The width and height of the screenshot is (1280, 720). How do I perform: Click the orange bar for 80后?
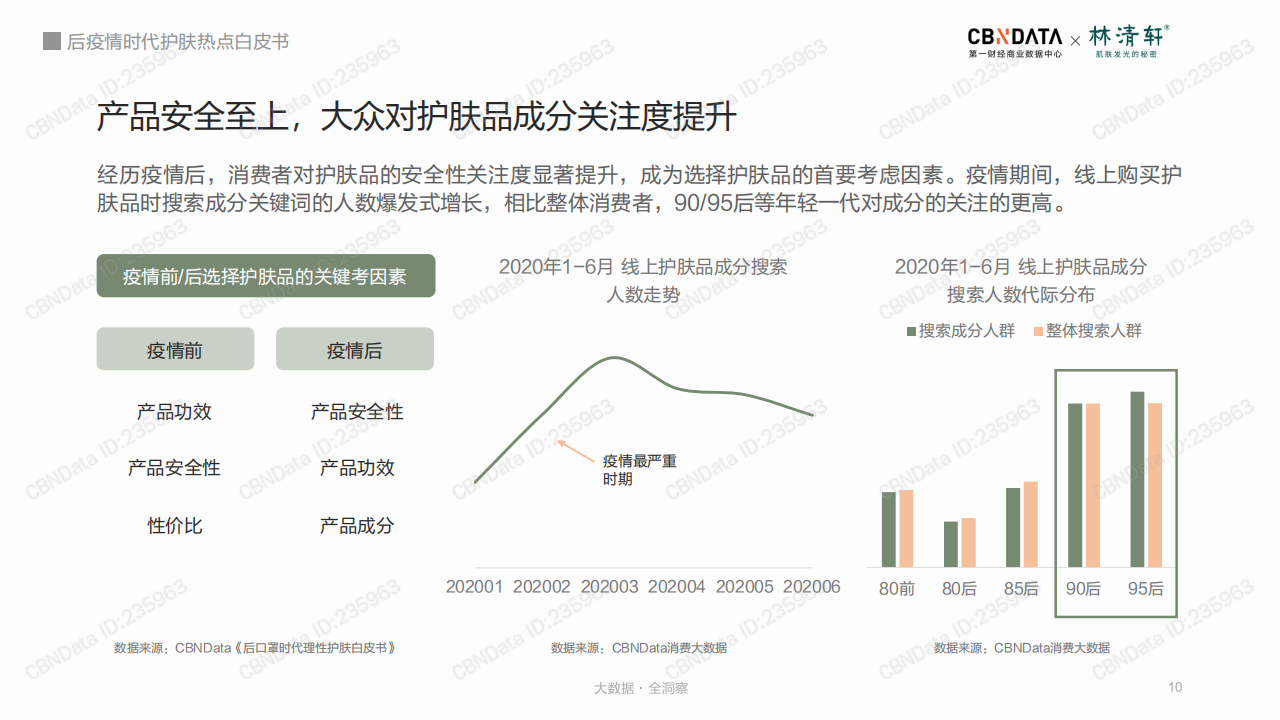tap(969, 543)
